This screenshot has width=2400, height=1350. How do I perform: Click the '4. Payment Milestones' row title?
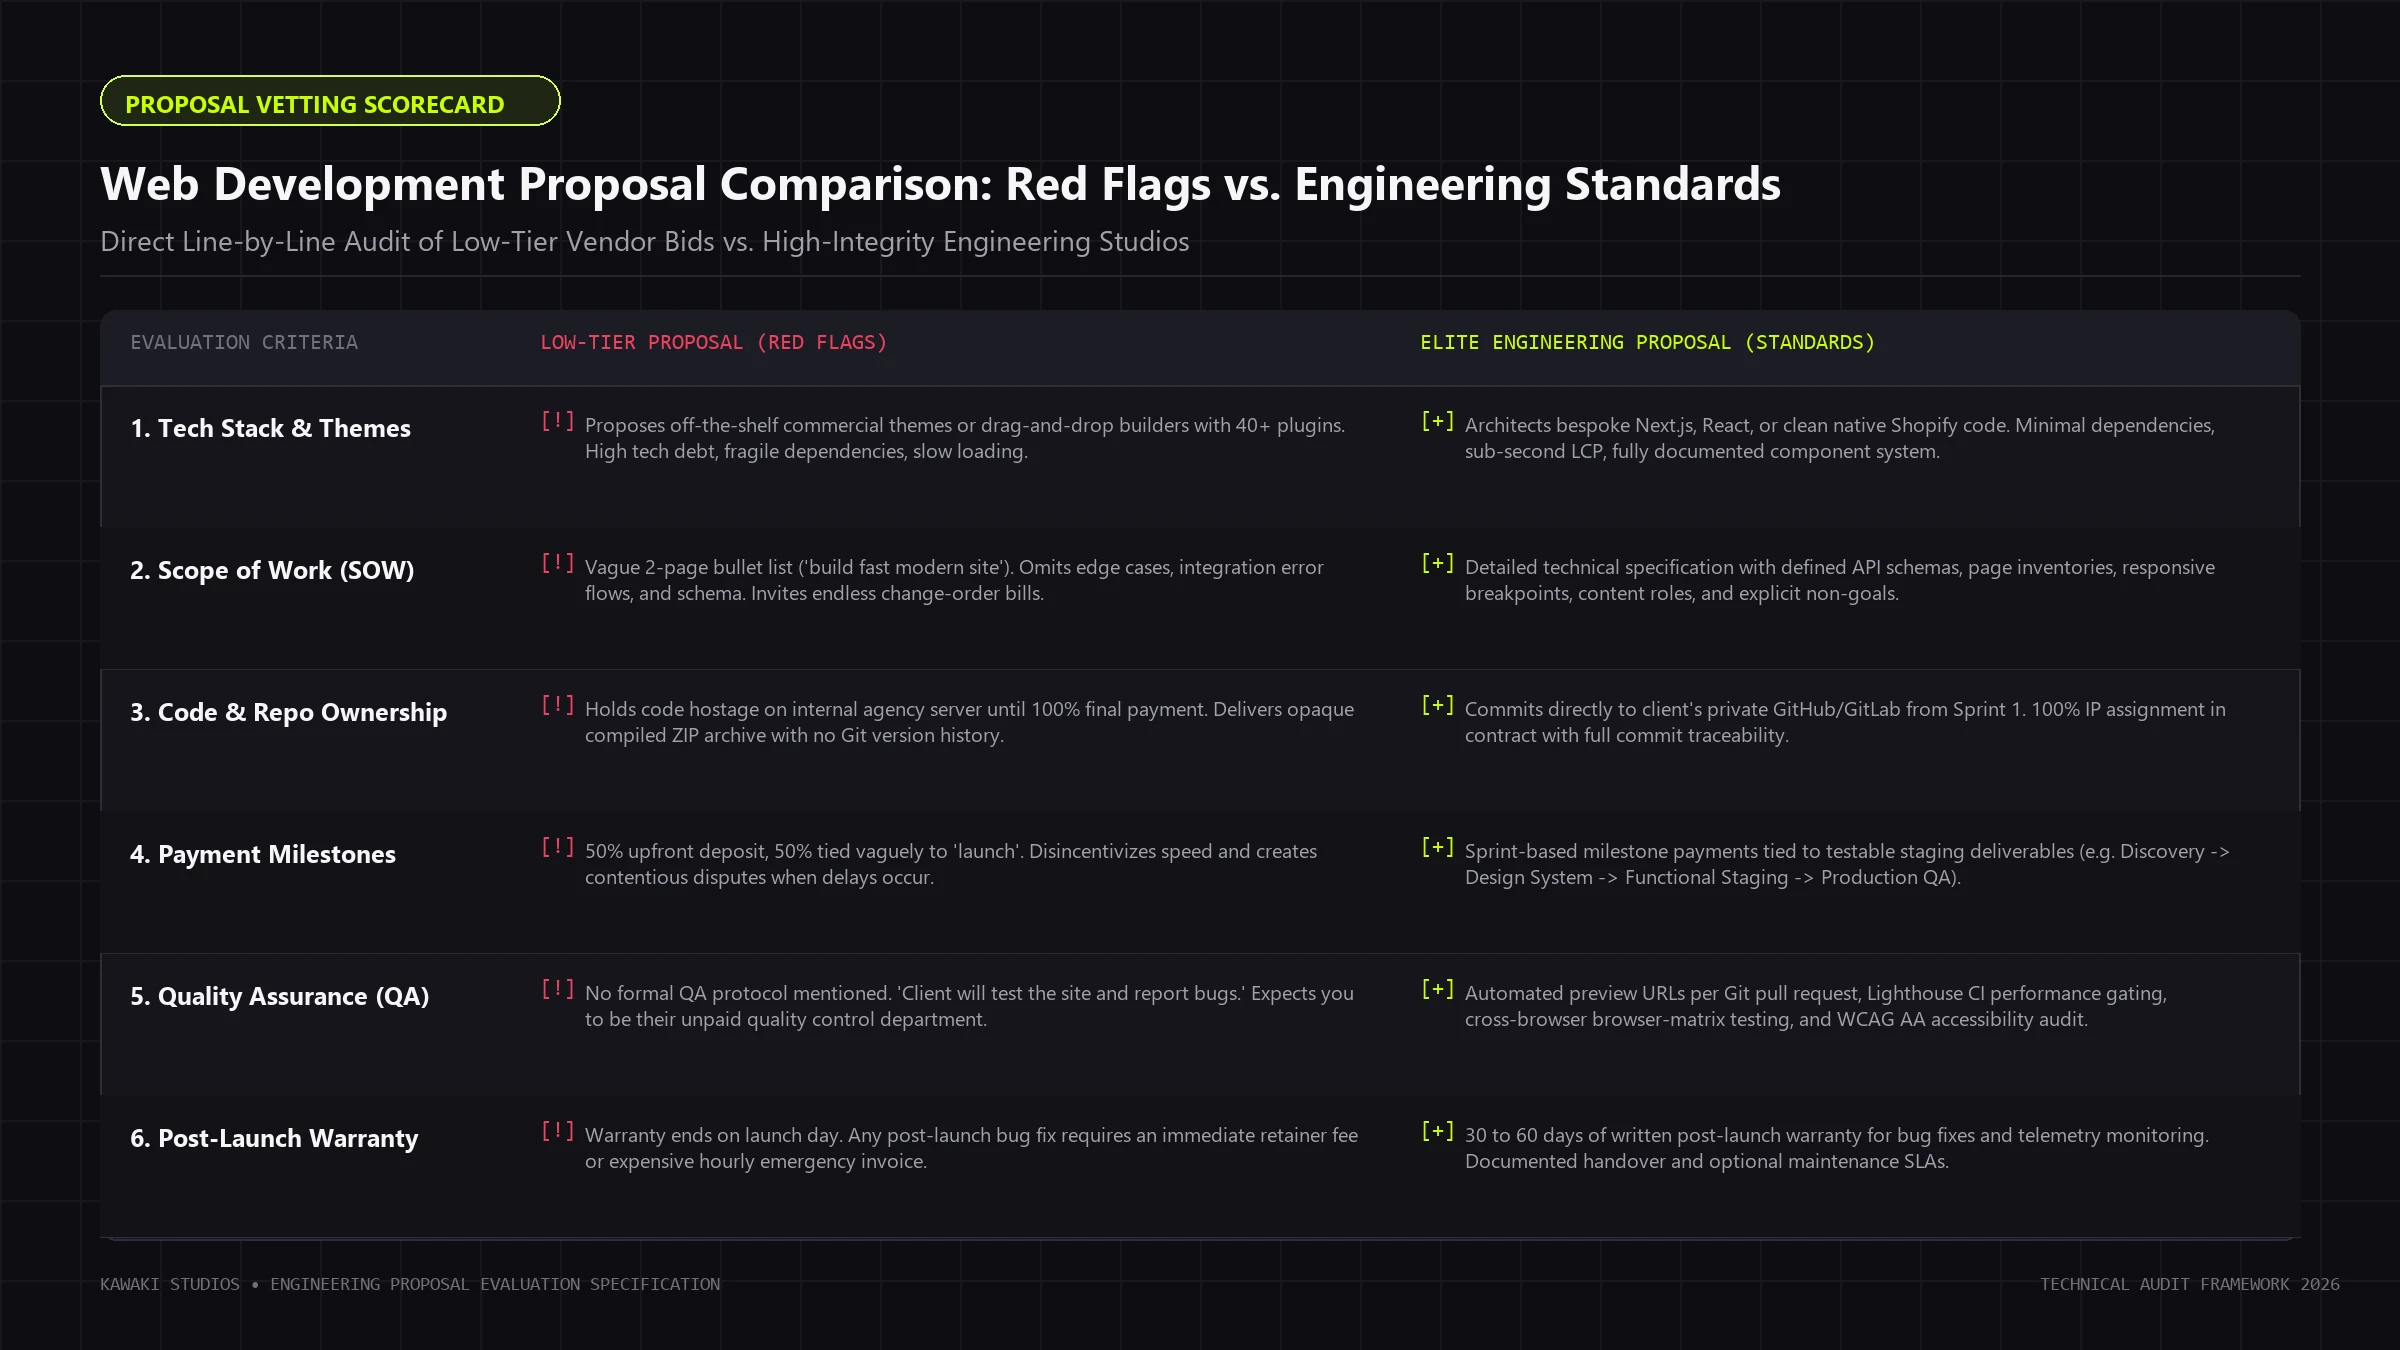point(263,854)
